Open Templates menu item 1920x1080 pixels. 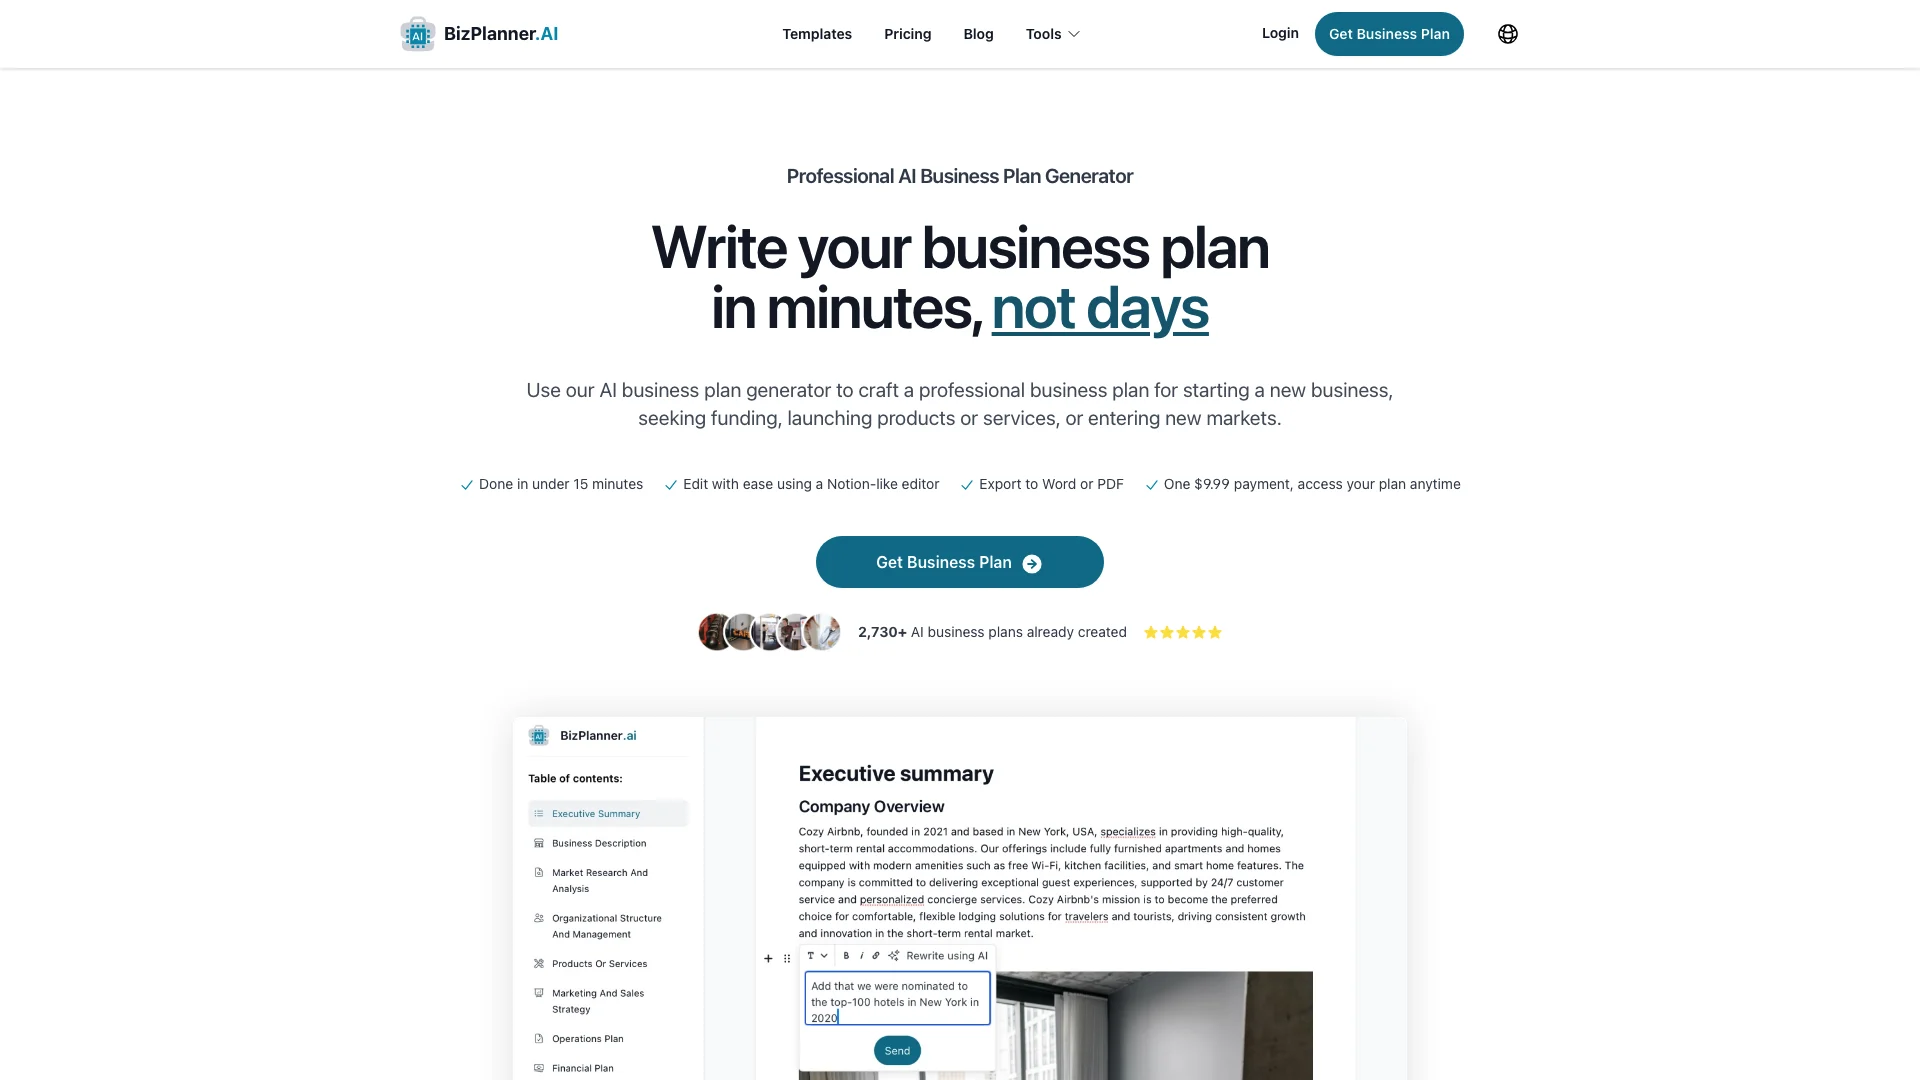(x=816, y=33)
